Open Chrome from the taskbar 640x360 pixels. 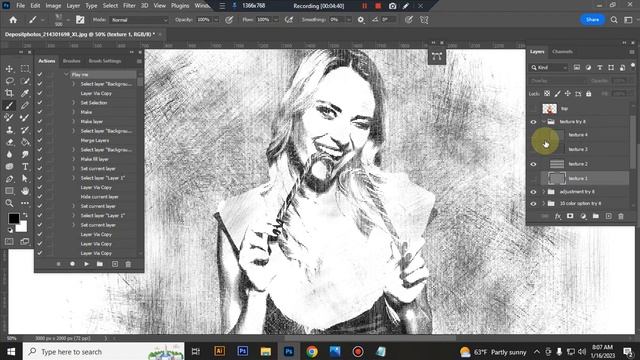(312, 351)
